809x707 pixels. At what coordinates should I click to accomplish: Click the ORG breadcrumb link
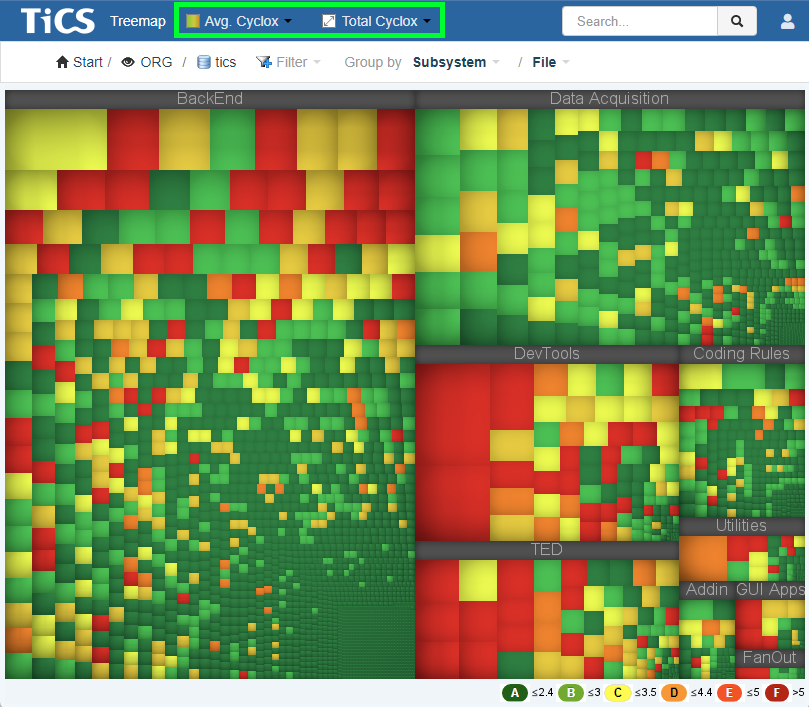(x=156, y=62)
